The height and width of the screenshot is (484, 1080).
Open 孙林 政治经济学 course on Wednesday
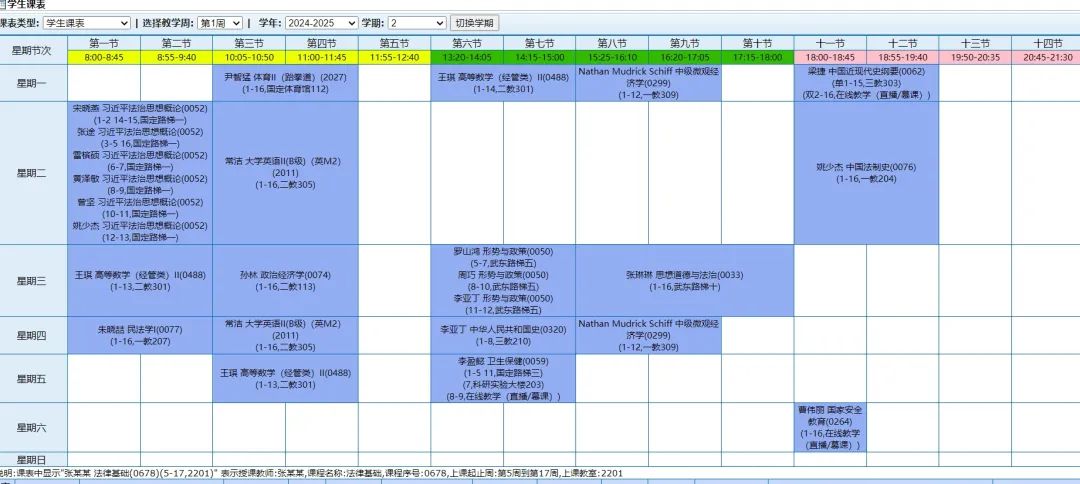[x=285, y=280]
